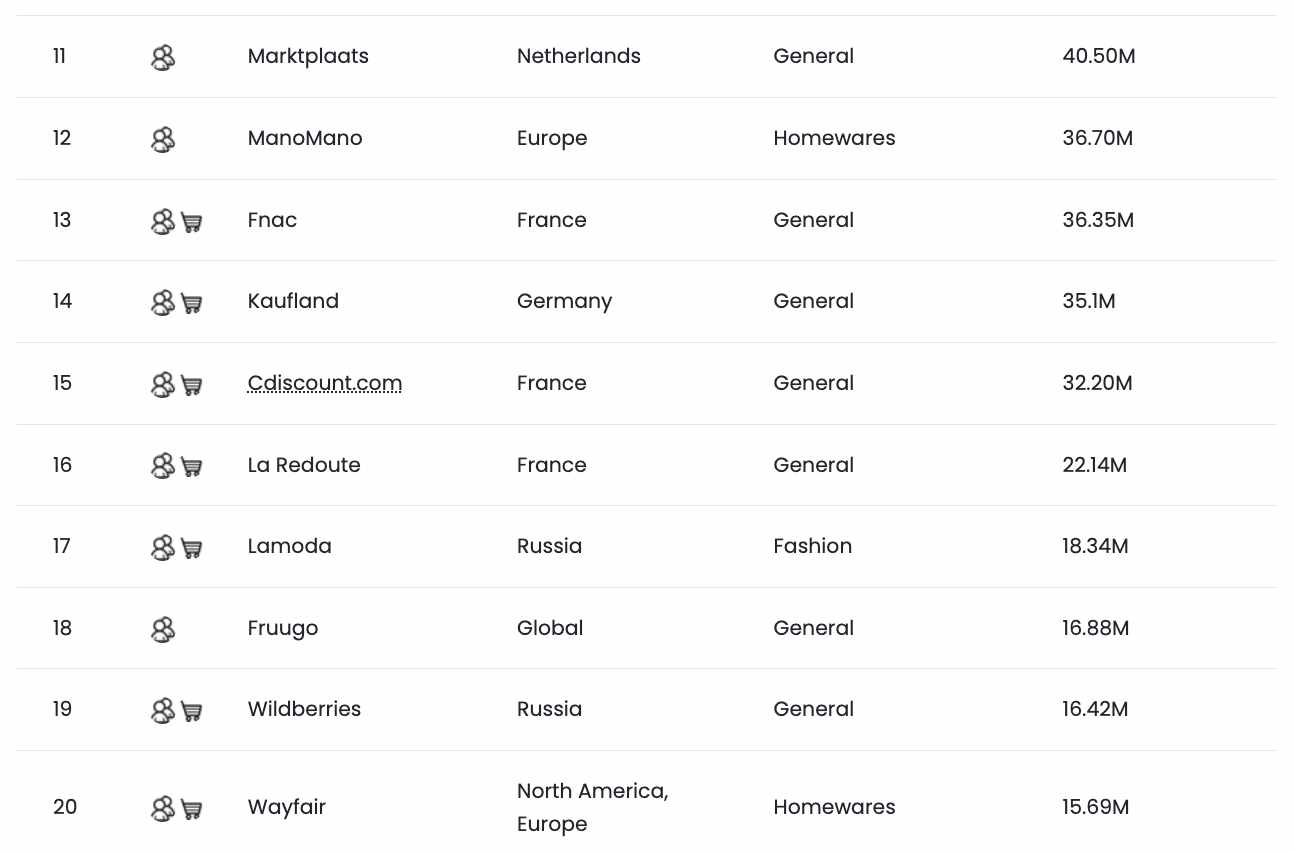Click the Wayfair name in row 20

(x=287, y=807)
